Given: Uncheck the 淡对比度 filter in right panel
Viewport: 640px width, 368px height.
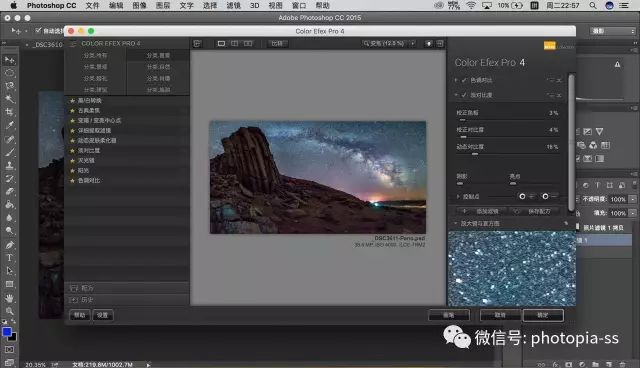Looking at the screenshot, I should 464,95.
